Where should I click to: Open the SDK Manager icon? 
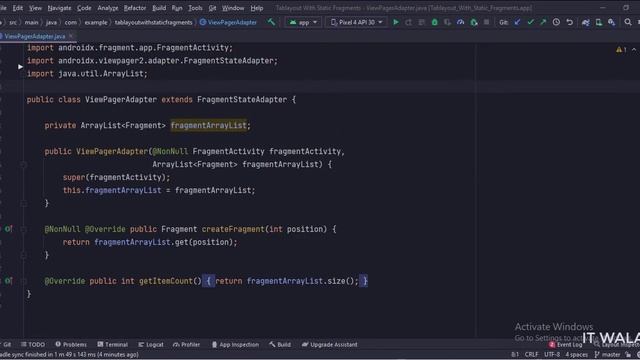(611, 22)
